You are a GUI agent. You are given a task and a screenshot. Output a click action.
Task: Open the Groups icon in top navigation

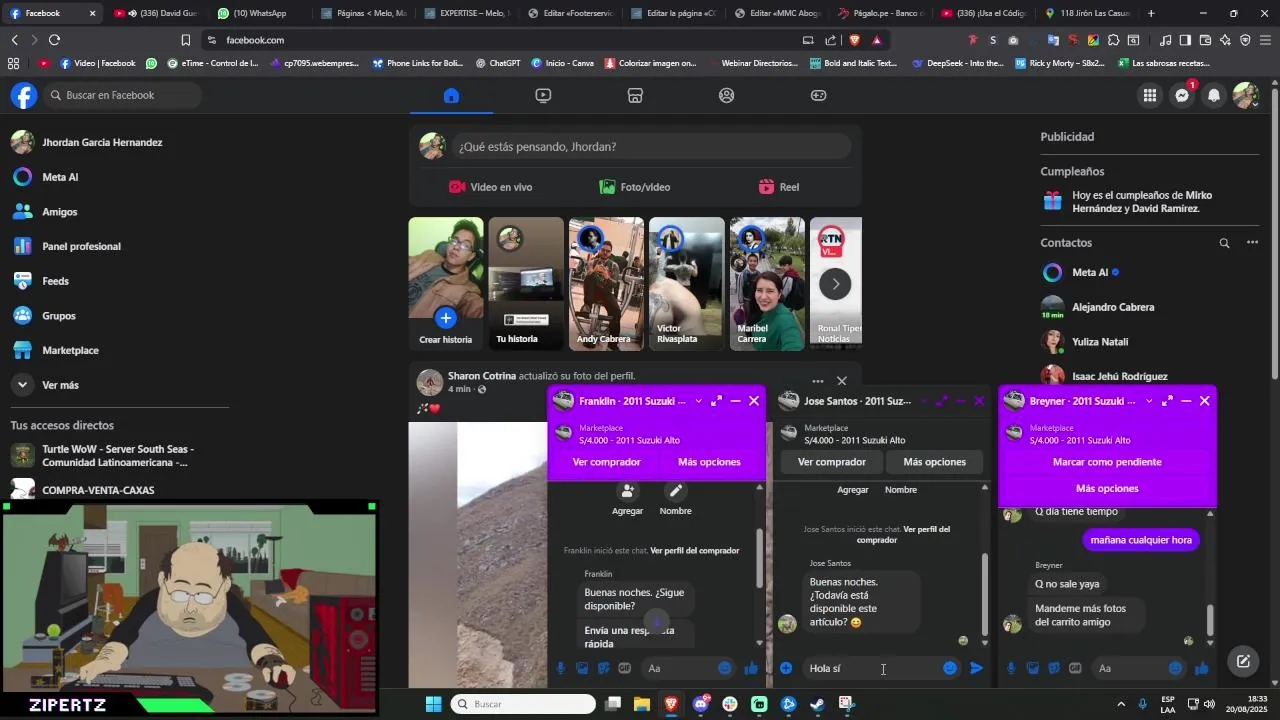click(727, 96)
